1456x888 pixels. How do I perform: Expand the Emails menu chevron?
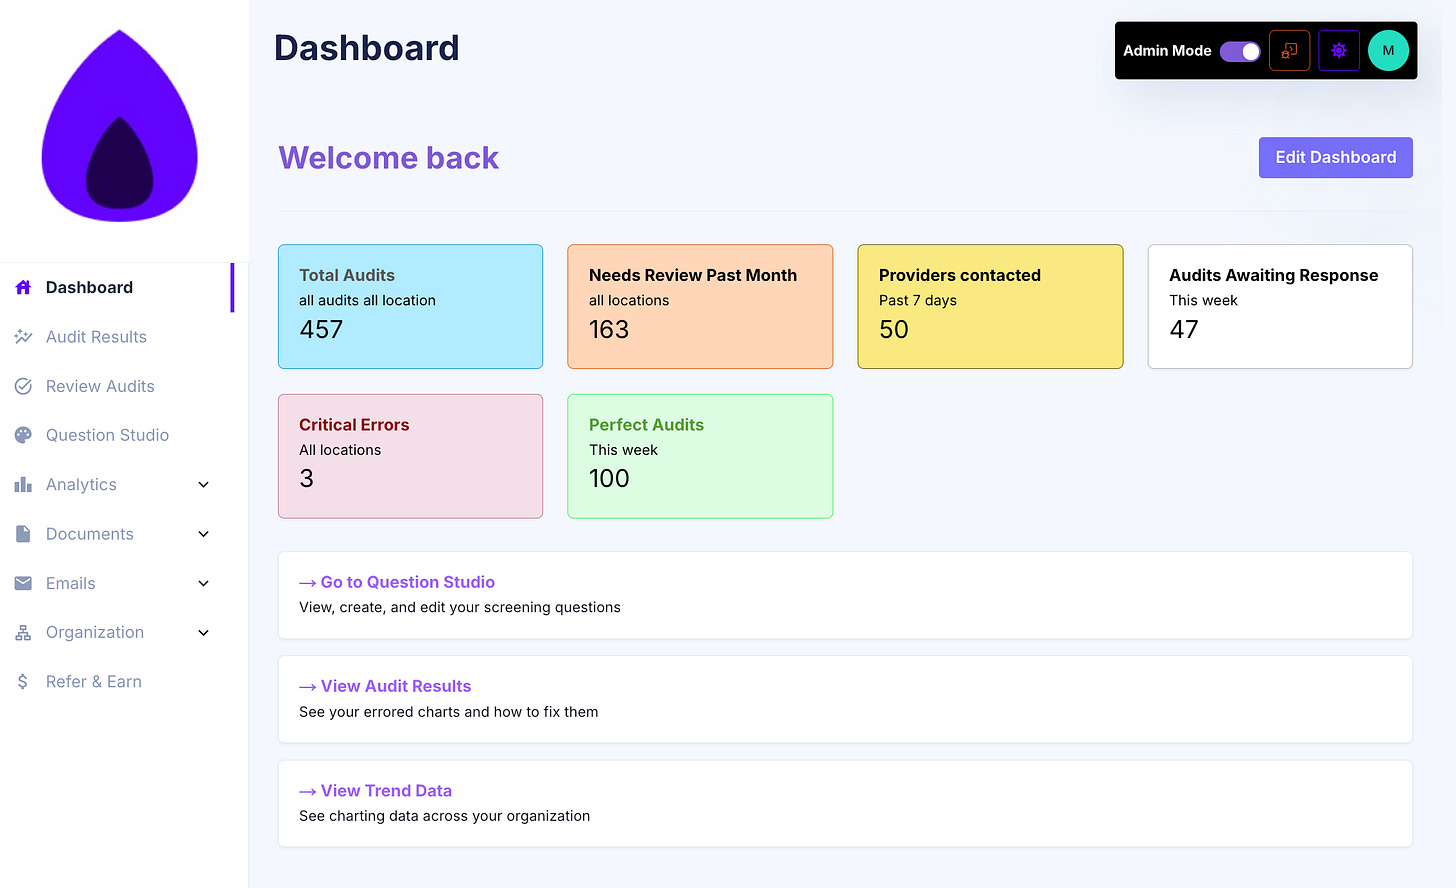[x=204, y=583]
